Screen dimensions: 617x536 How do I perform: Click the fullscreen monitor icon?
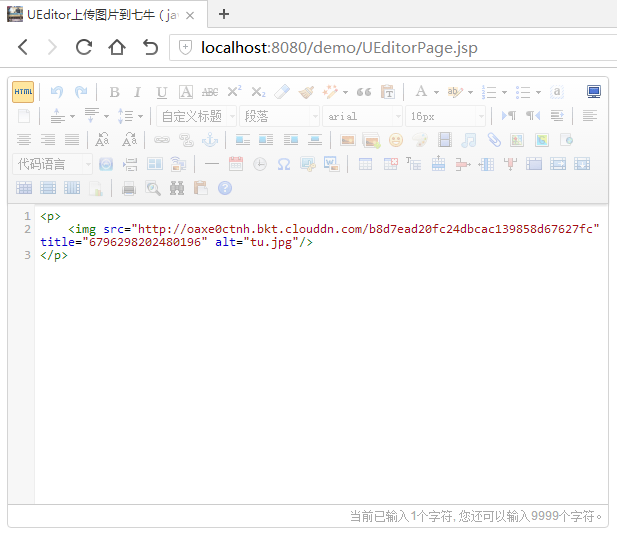coord(594,92)
